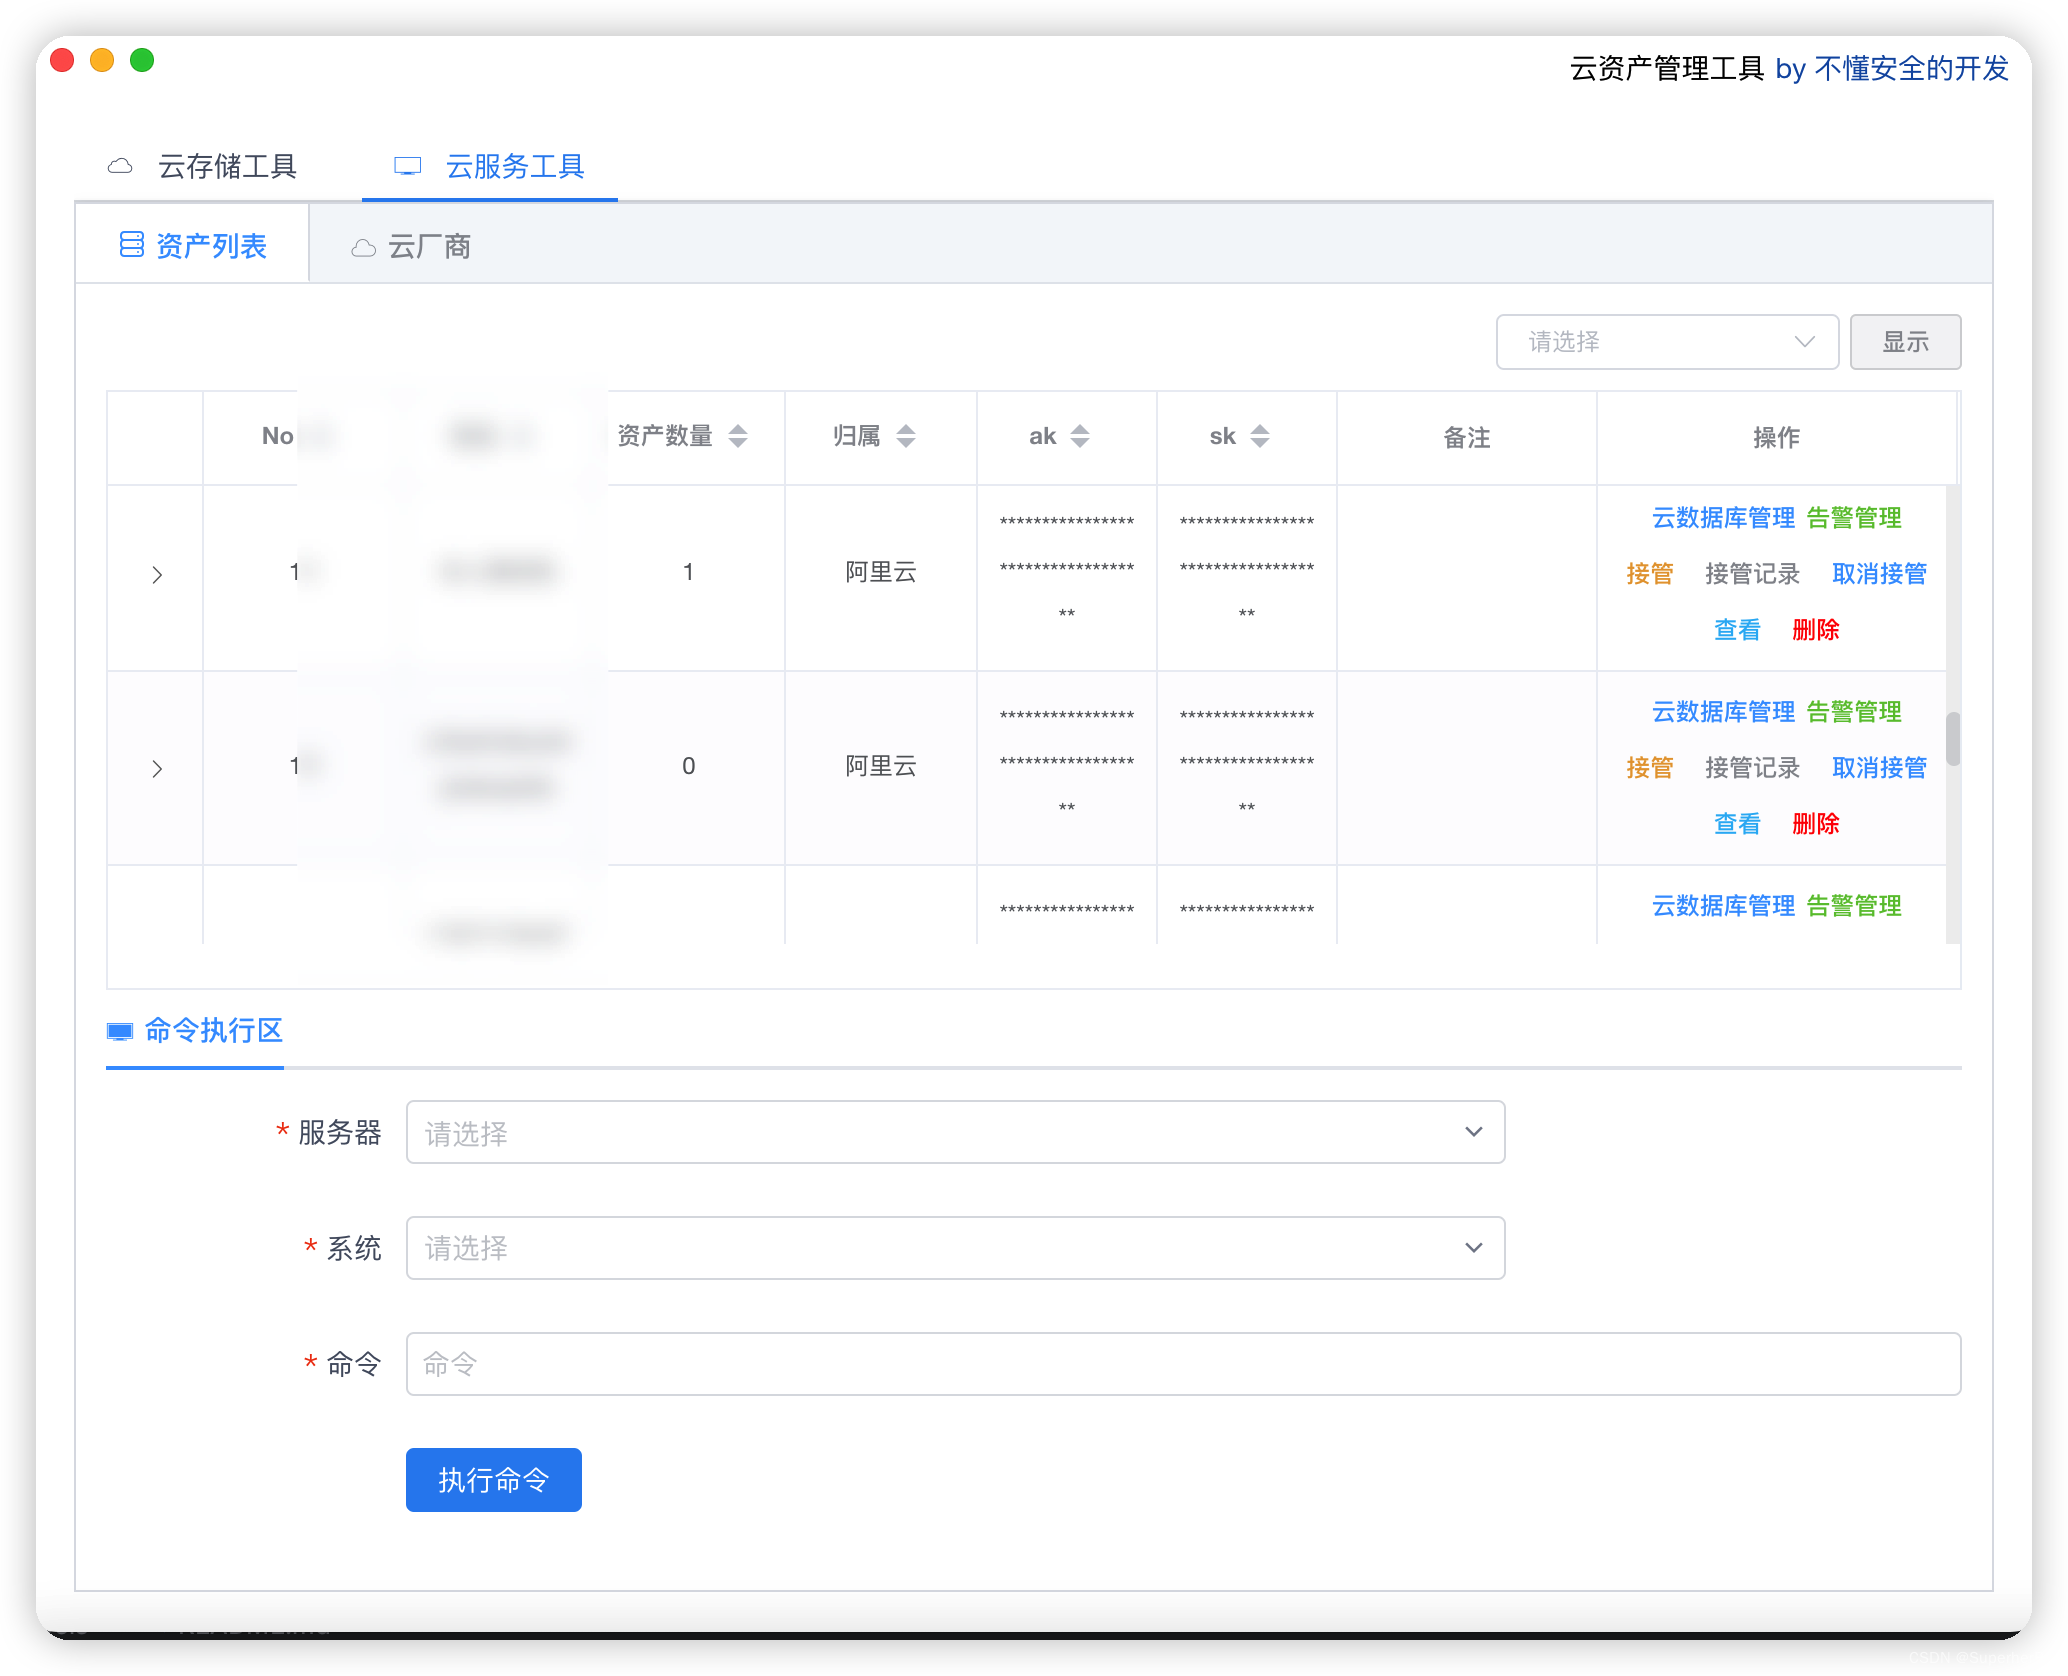Viewport: 2068px width, 1676px height.
Task: Click the monitor icon beside 命令执行区
Action: 119,1030
